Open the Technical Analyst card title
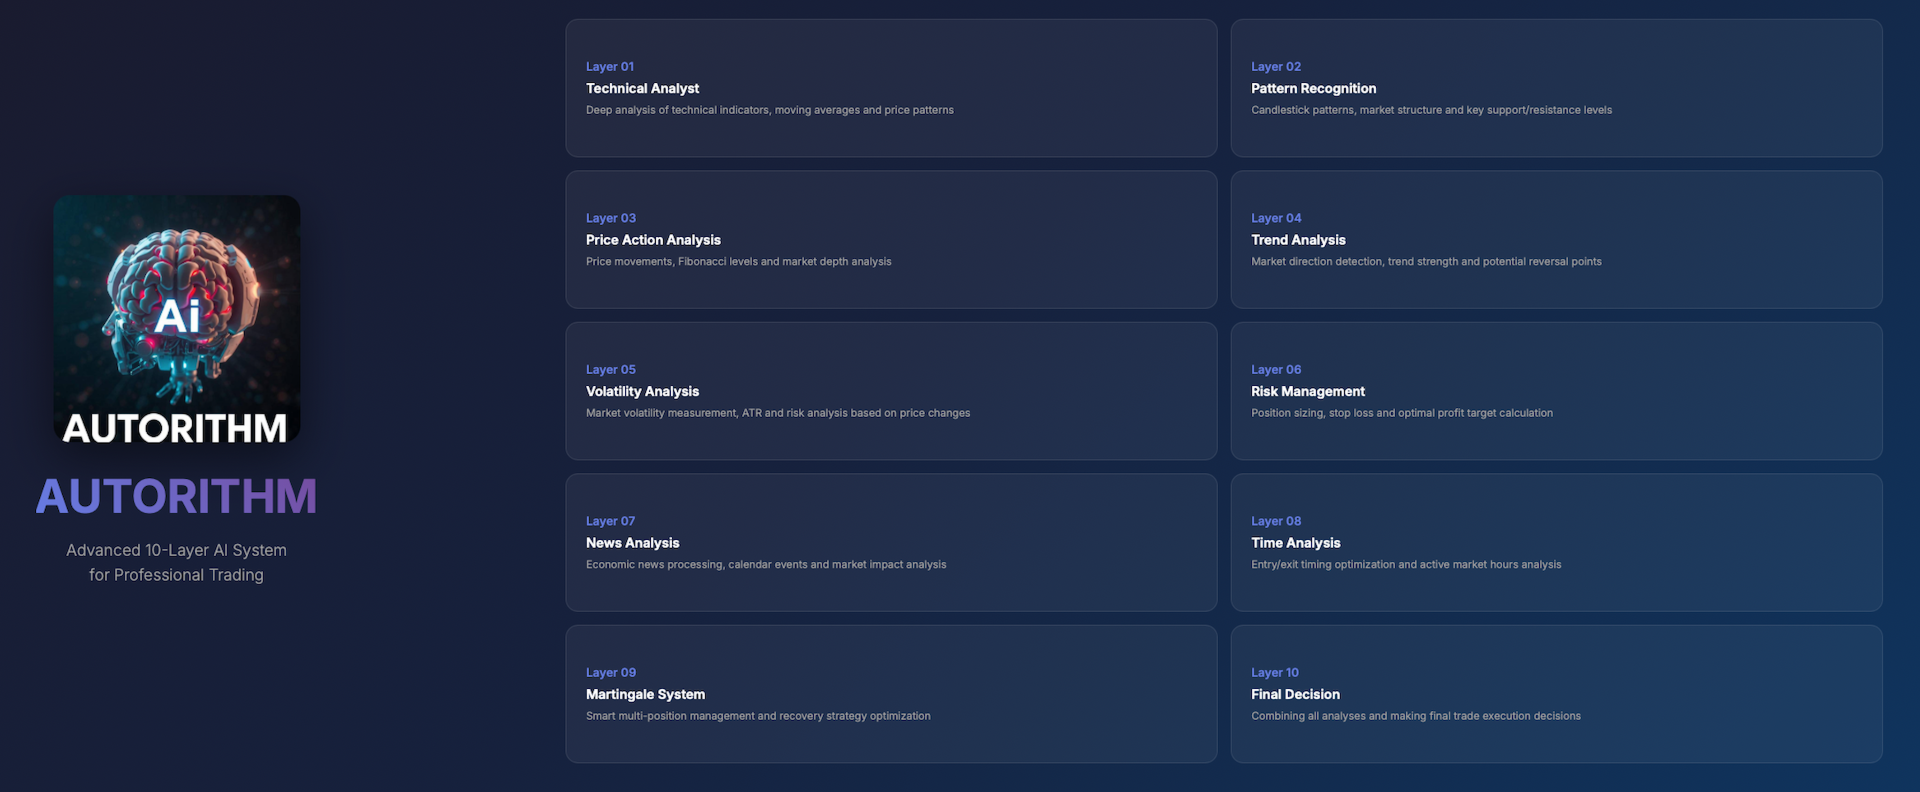Screen dimensions: 1920x792 pyautogui.click(x=642, y=89)
